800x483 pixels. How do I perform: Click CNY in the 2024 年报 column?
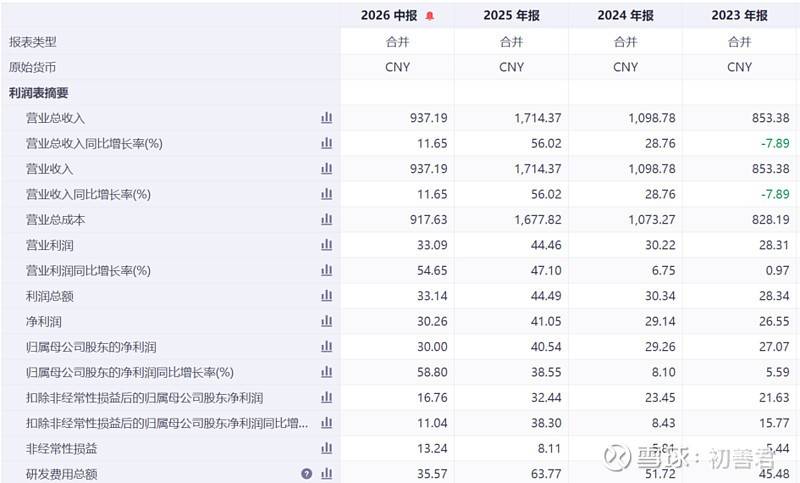[x=626, y=67]
